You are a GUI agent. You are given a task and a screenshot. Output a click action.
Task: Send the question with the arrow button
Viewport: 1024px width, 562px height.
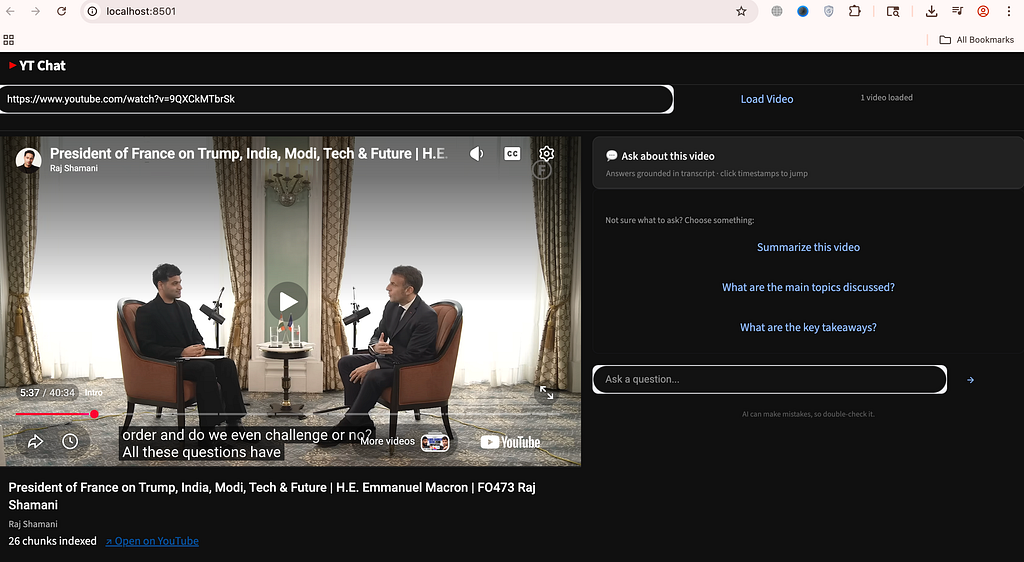(x=970, y=380)
